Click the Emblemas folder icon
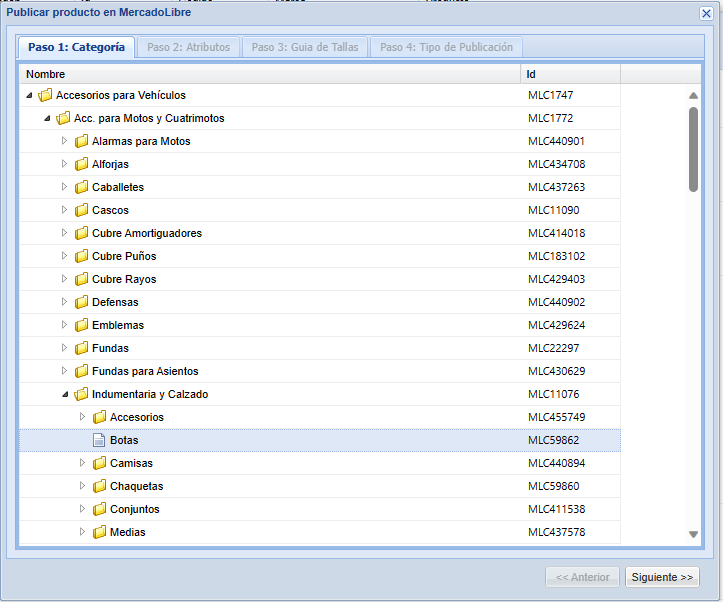 coord(81,325)
